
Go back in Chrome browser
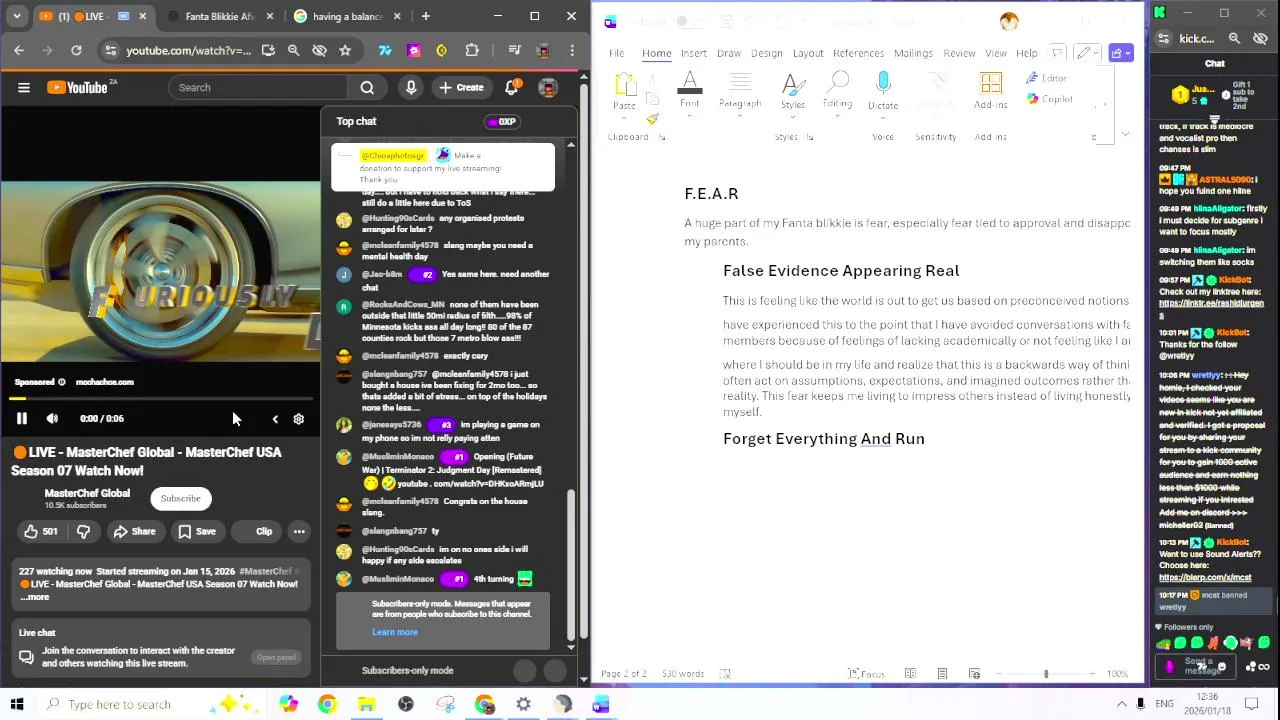click(19, 50)
